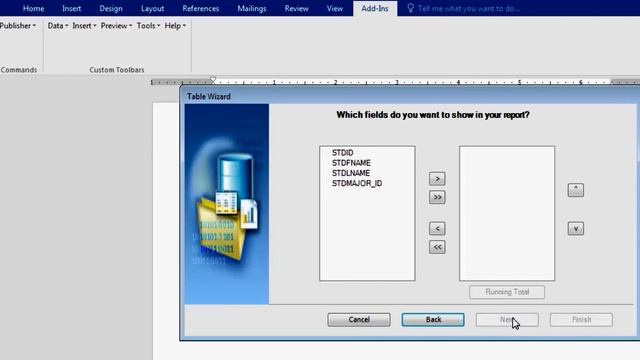Viewport: 640px width, 360px height.
Task: Open the View ribbon tab
Action: (x=335, y=8)
